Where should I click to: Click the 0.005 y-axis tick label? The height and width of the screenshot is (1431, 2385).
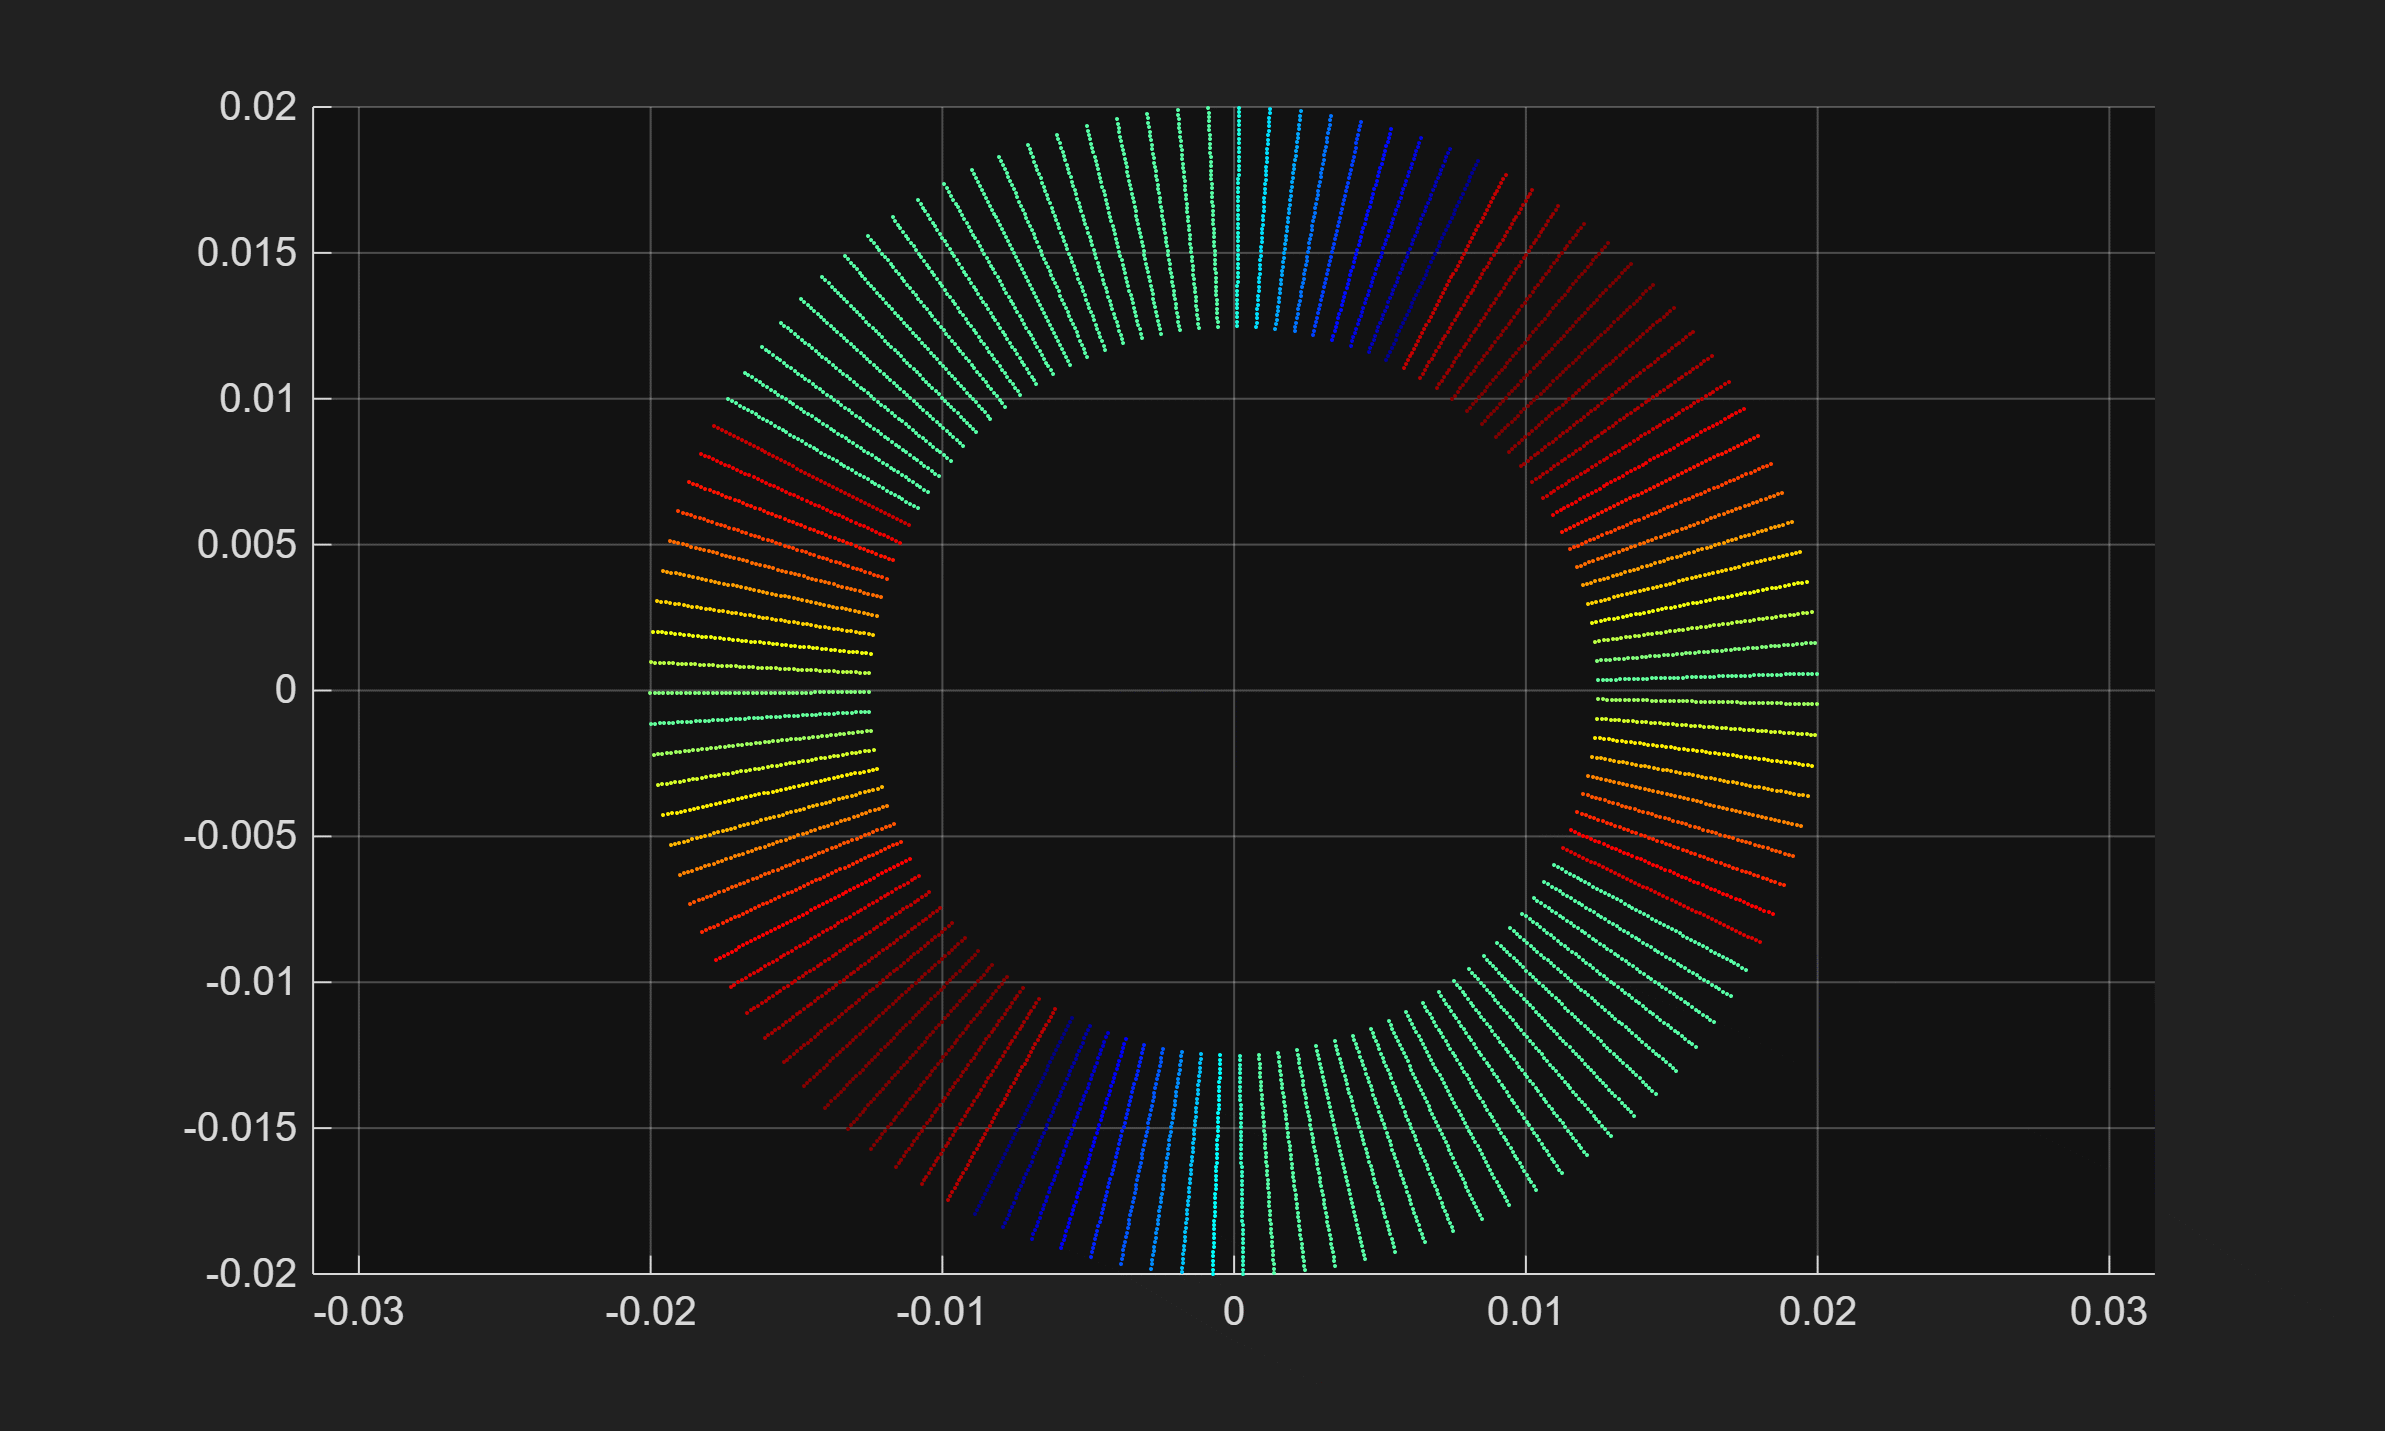tap(247, 545)
